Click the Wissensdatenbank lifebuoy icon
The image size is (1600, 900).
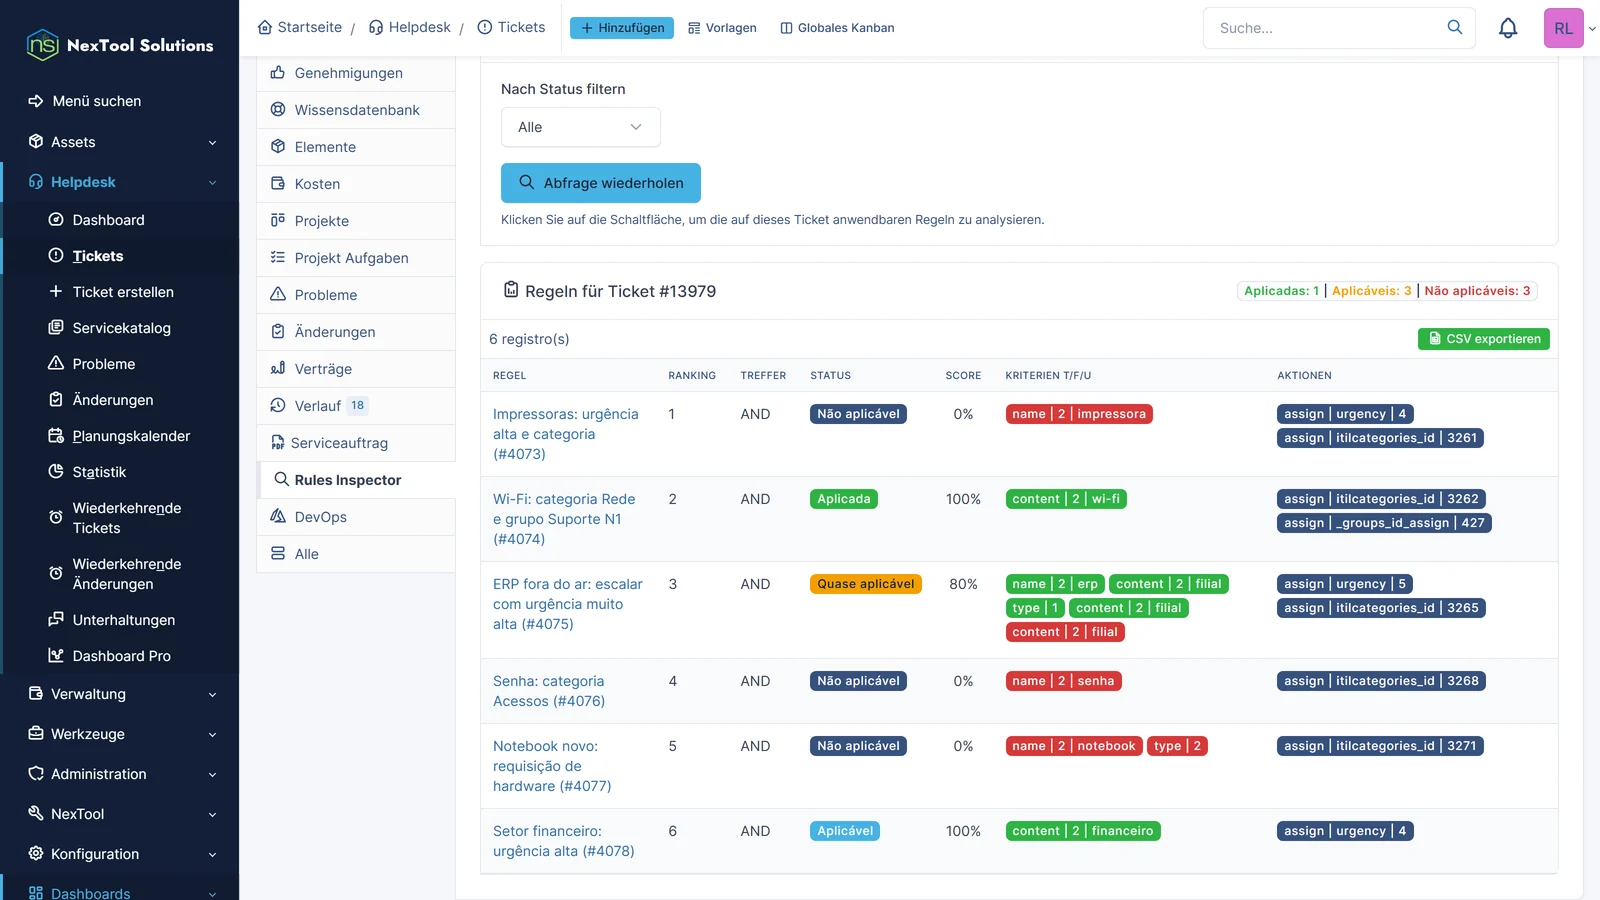(278, 109)
